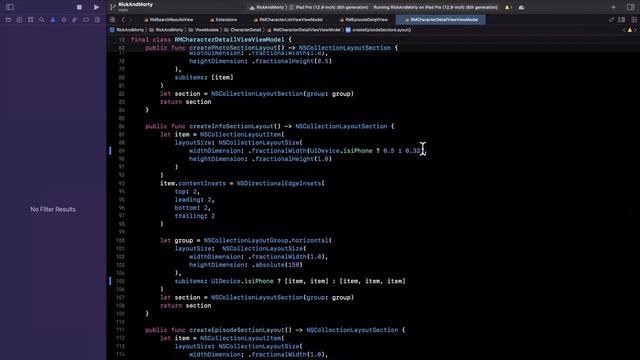Click the cloud status icon in toolbar

pos(522,7)
